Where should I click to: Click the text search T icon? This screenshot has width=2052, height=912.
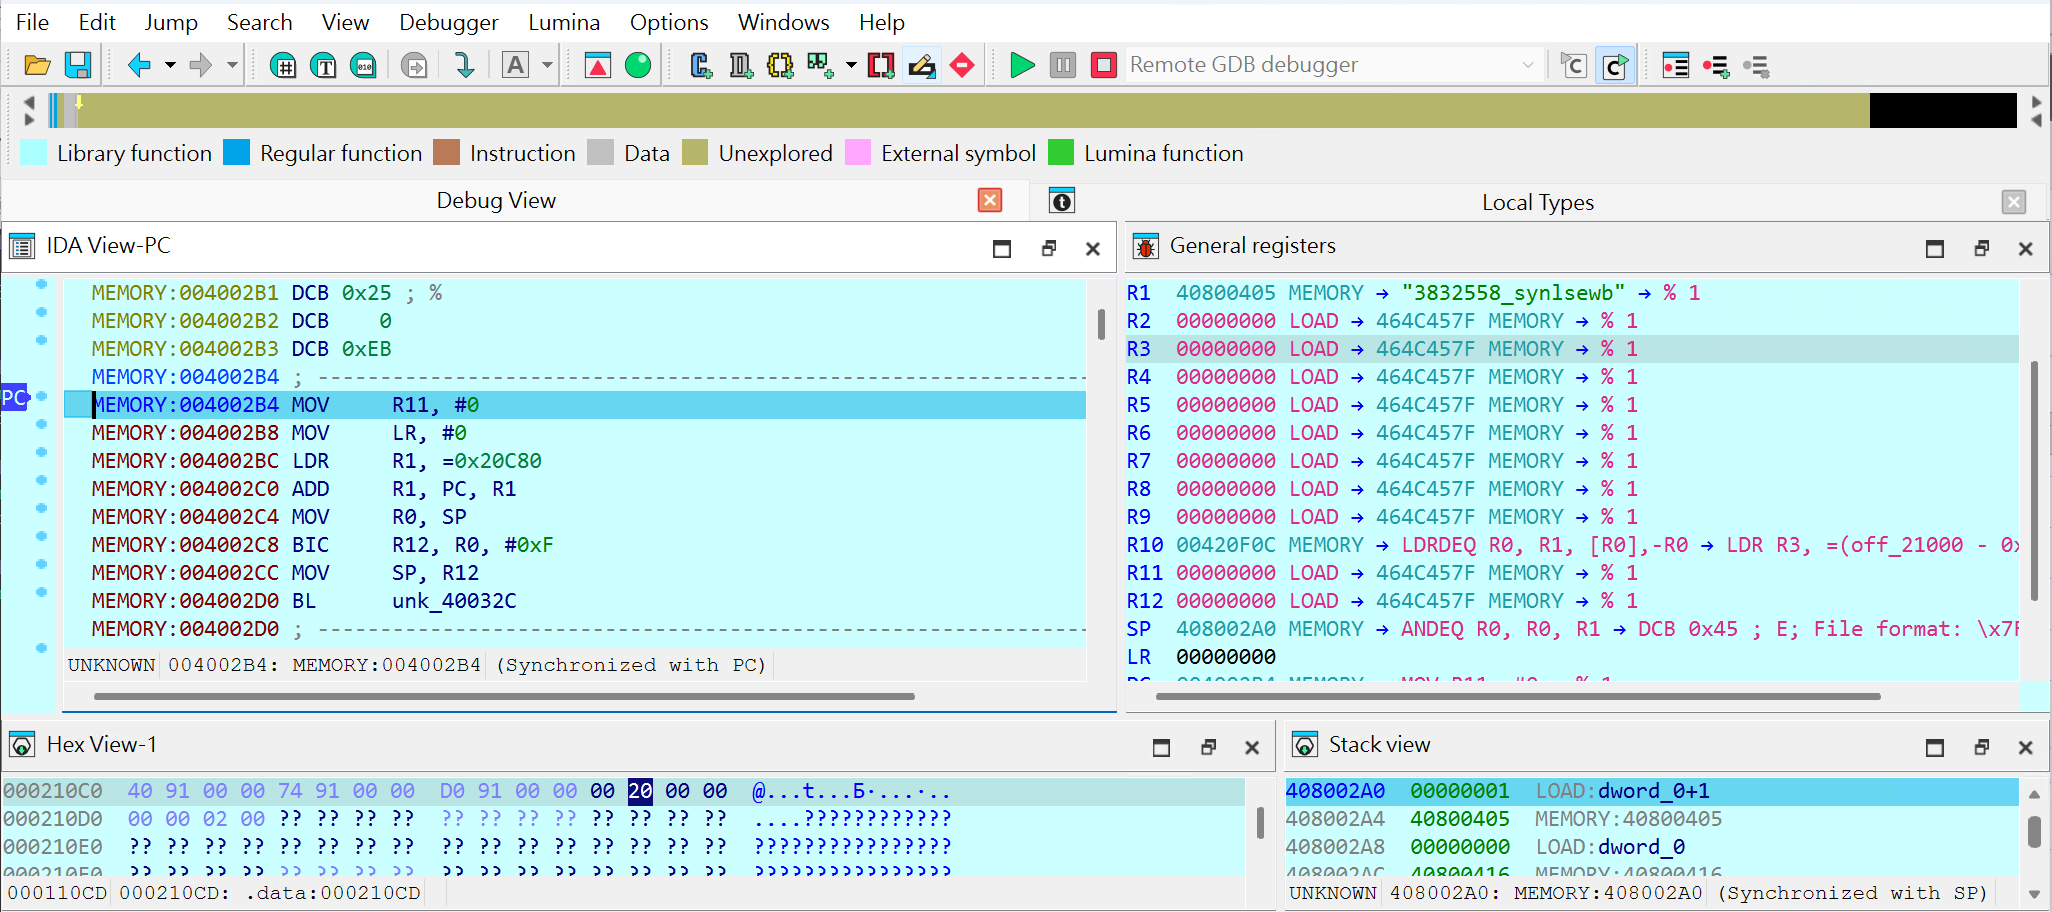pos(323,66)
